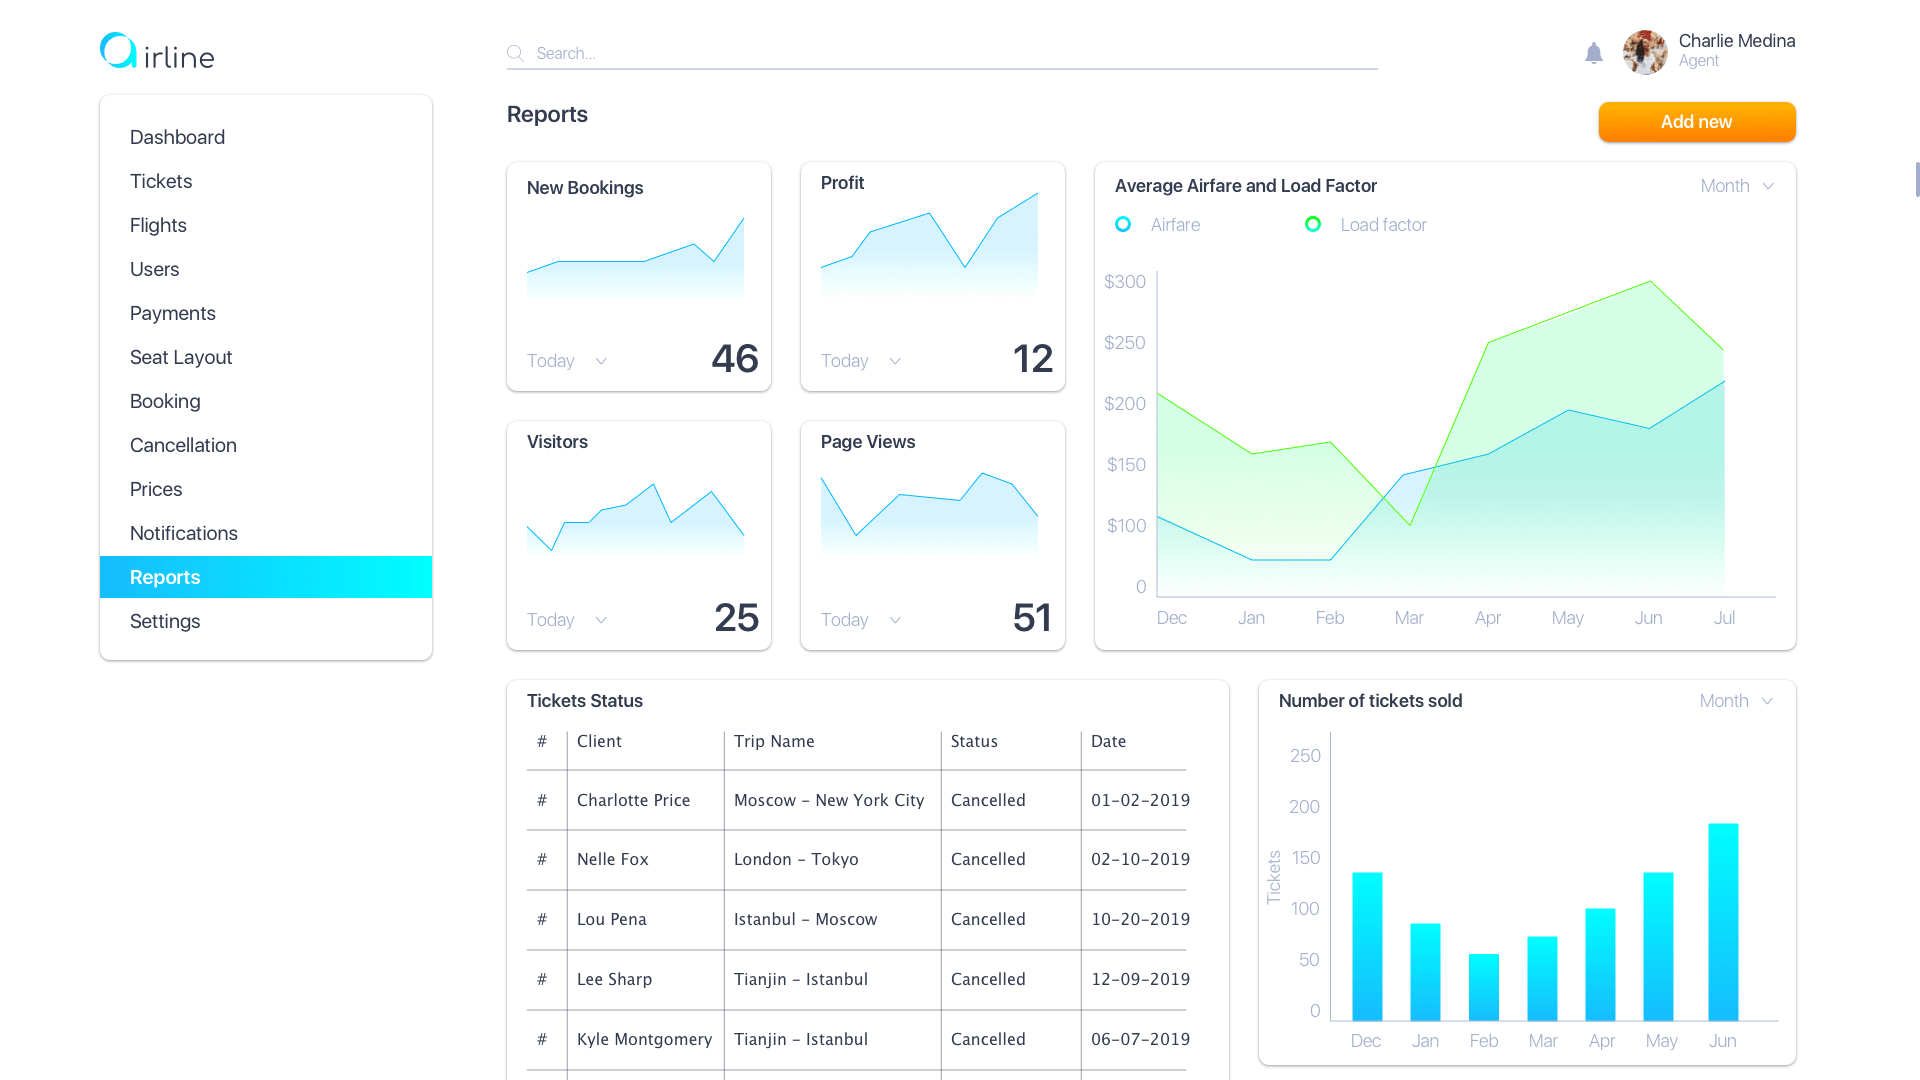Select Reports in the sidebar
This screenshot has height=1080, width=1920.
(266, 577)
